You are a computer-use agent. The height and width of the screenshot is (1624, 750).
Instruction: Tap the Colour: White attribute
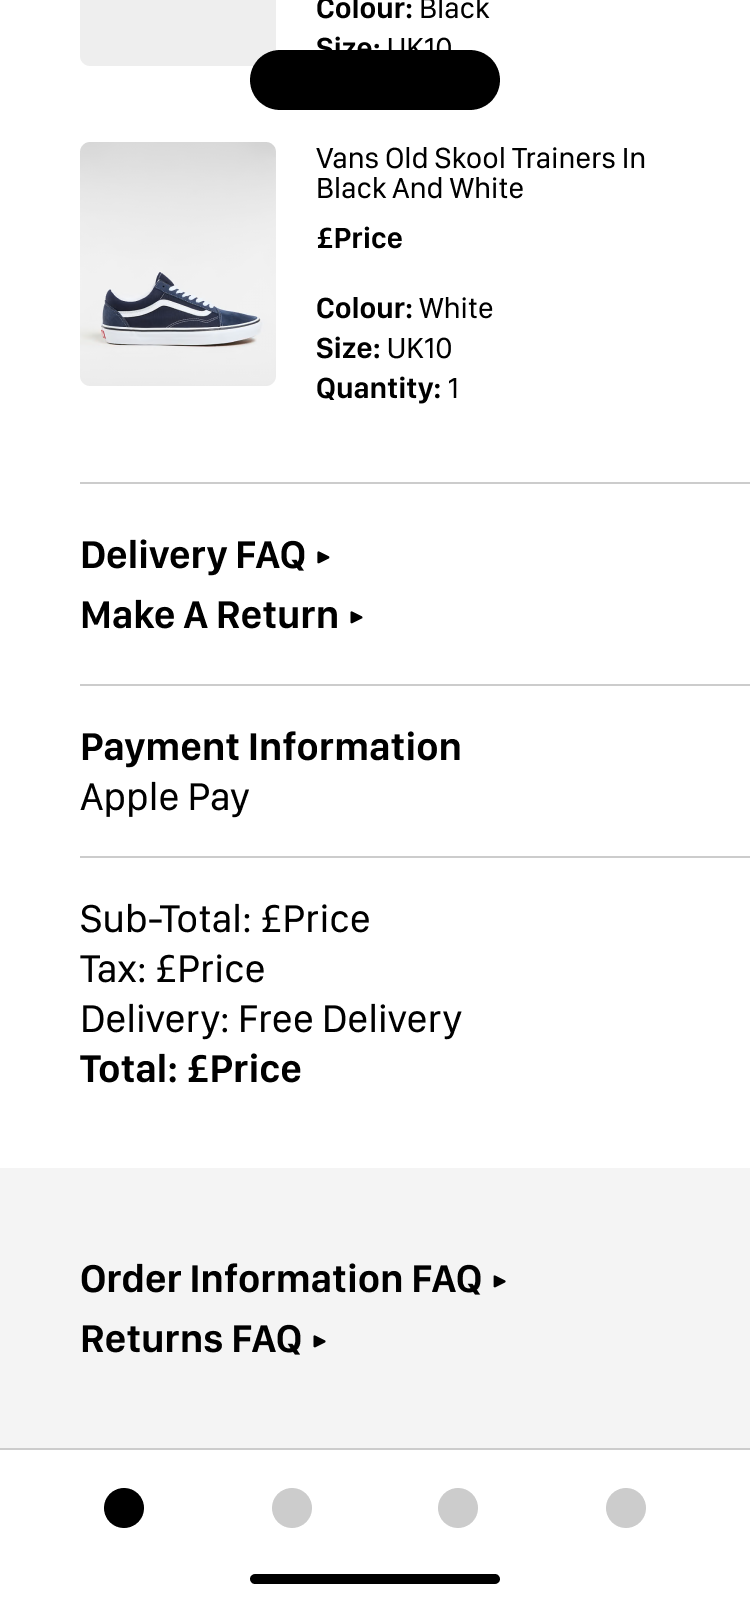tap(405, 308)
